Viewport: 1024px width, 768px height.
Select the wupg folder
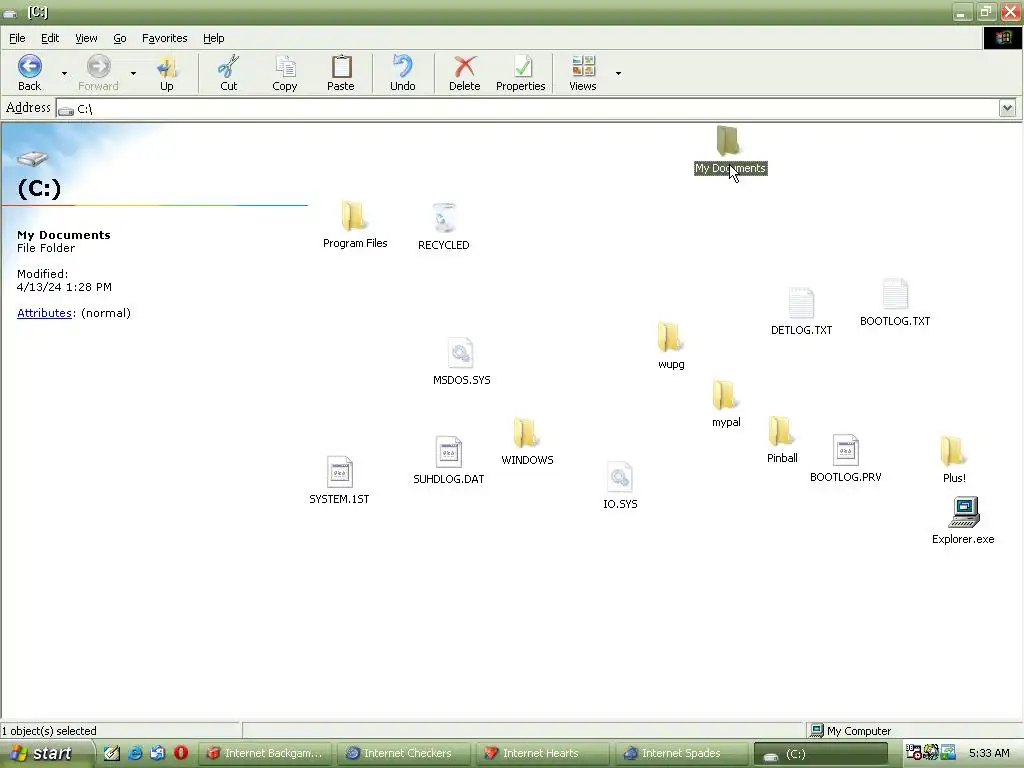(x=671, y=345)
